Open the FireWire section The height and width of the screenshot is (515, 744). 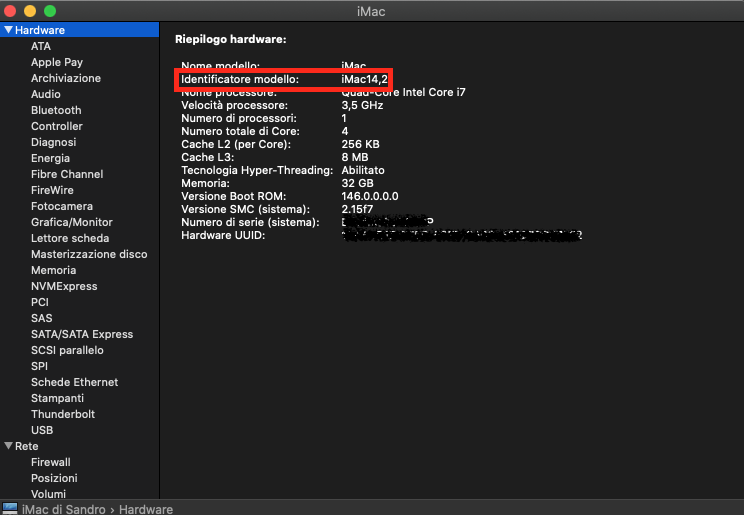click(x=52, y=190)
